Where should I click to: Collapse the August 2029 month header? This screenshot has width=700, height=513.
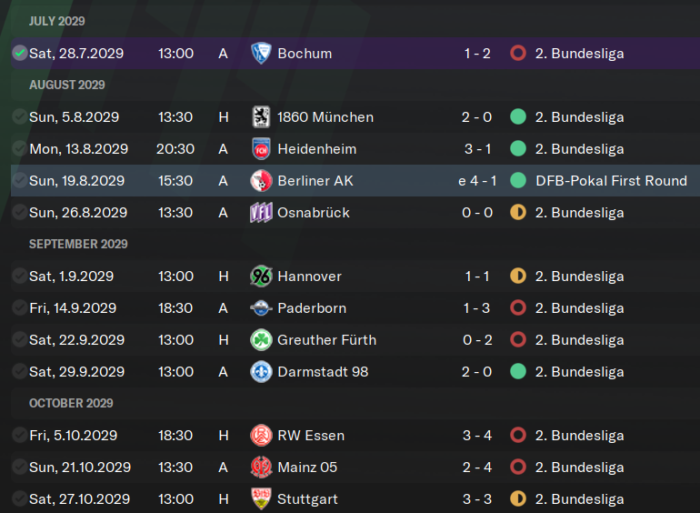point(67,85)
